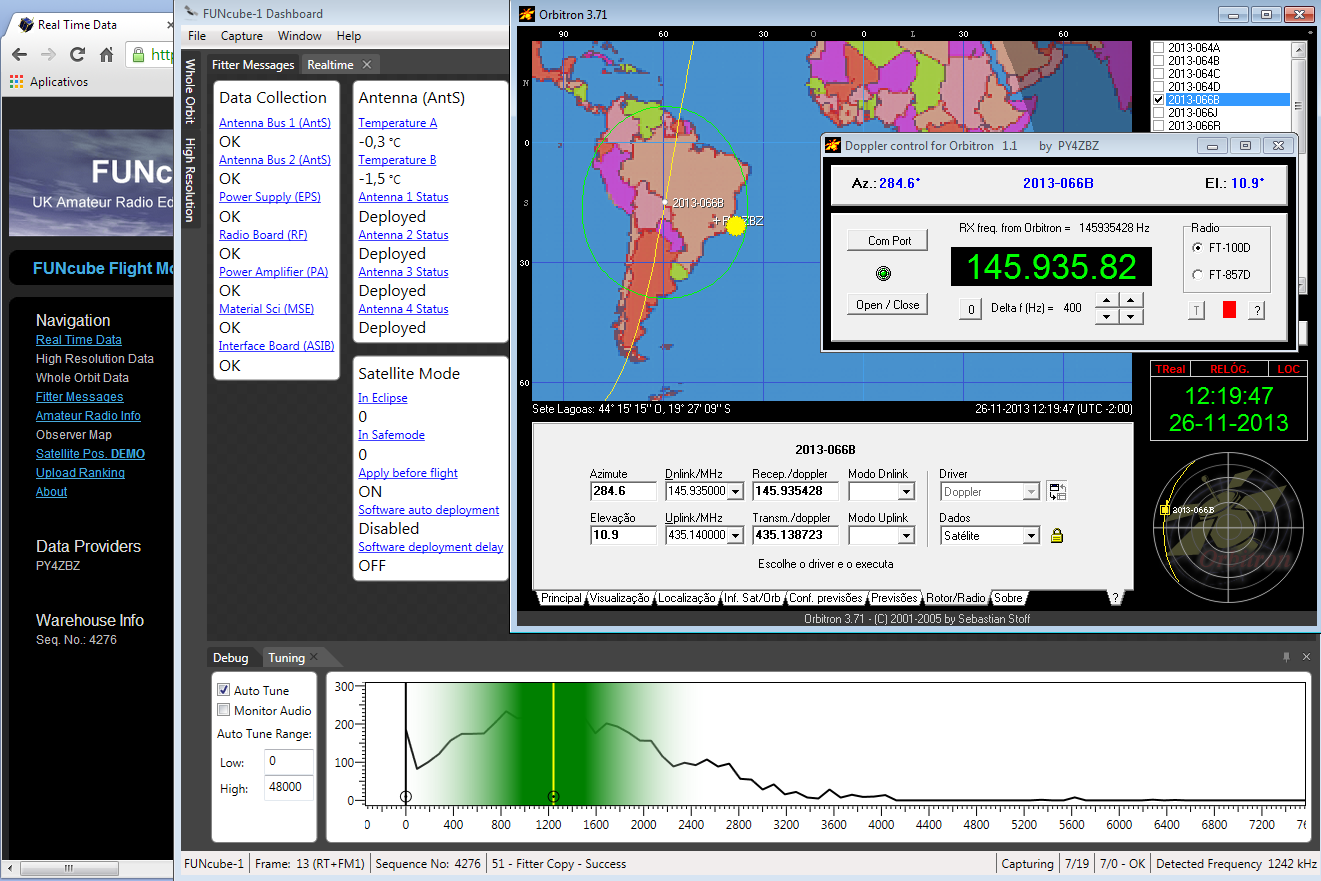Click the T button in Doppler control
The width and height of the screenshot is (1321, 881).
pyautogui.click(x=1197, y=310)
